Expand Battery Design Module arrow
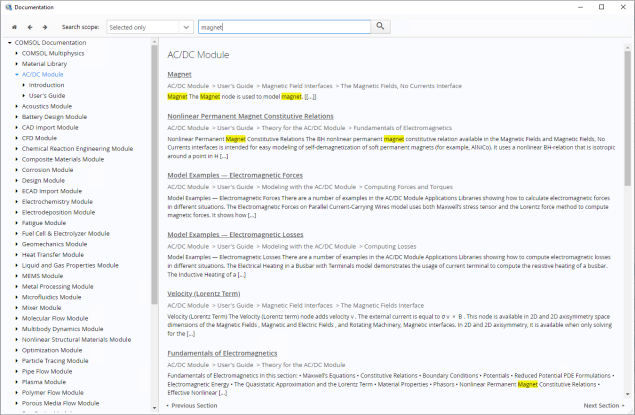635x415 pixels. tap(17, 117)
